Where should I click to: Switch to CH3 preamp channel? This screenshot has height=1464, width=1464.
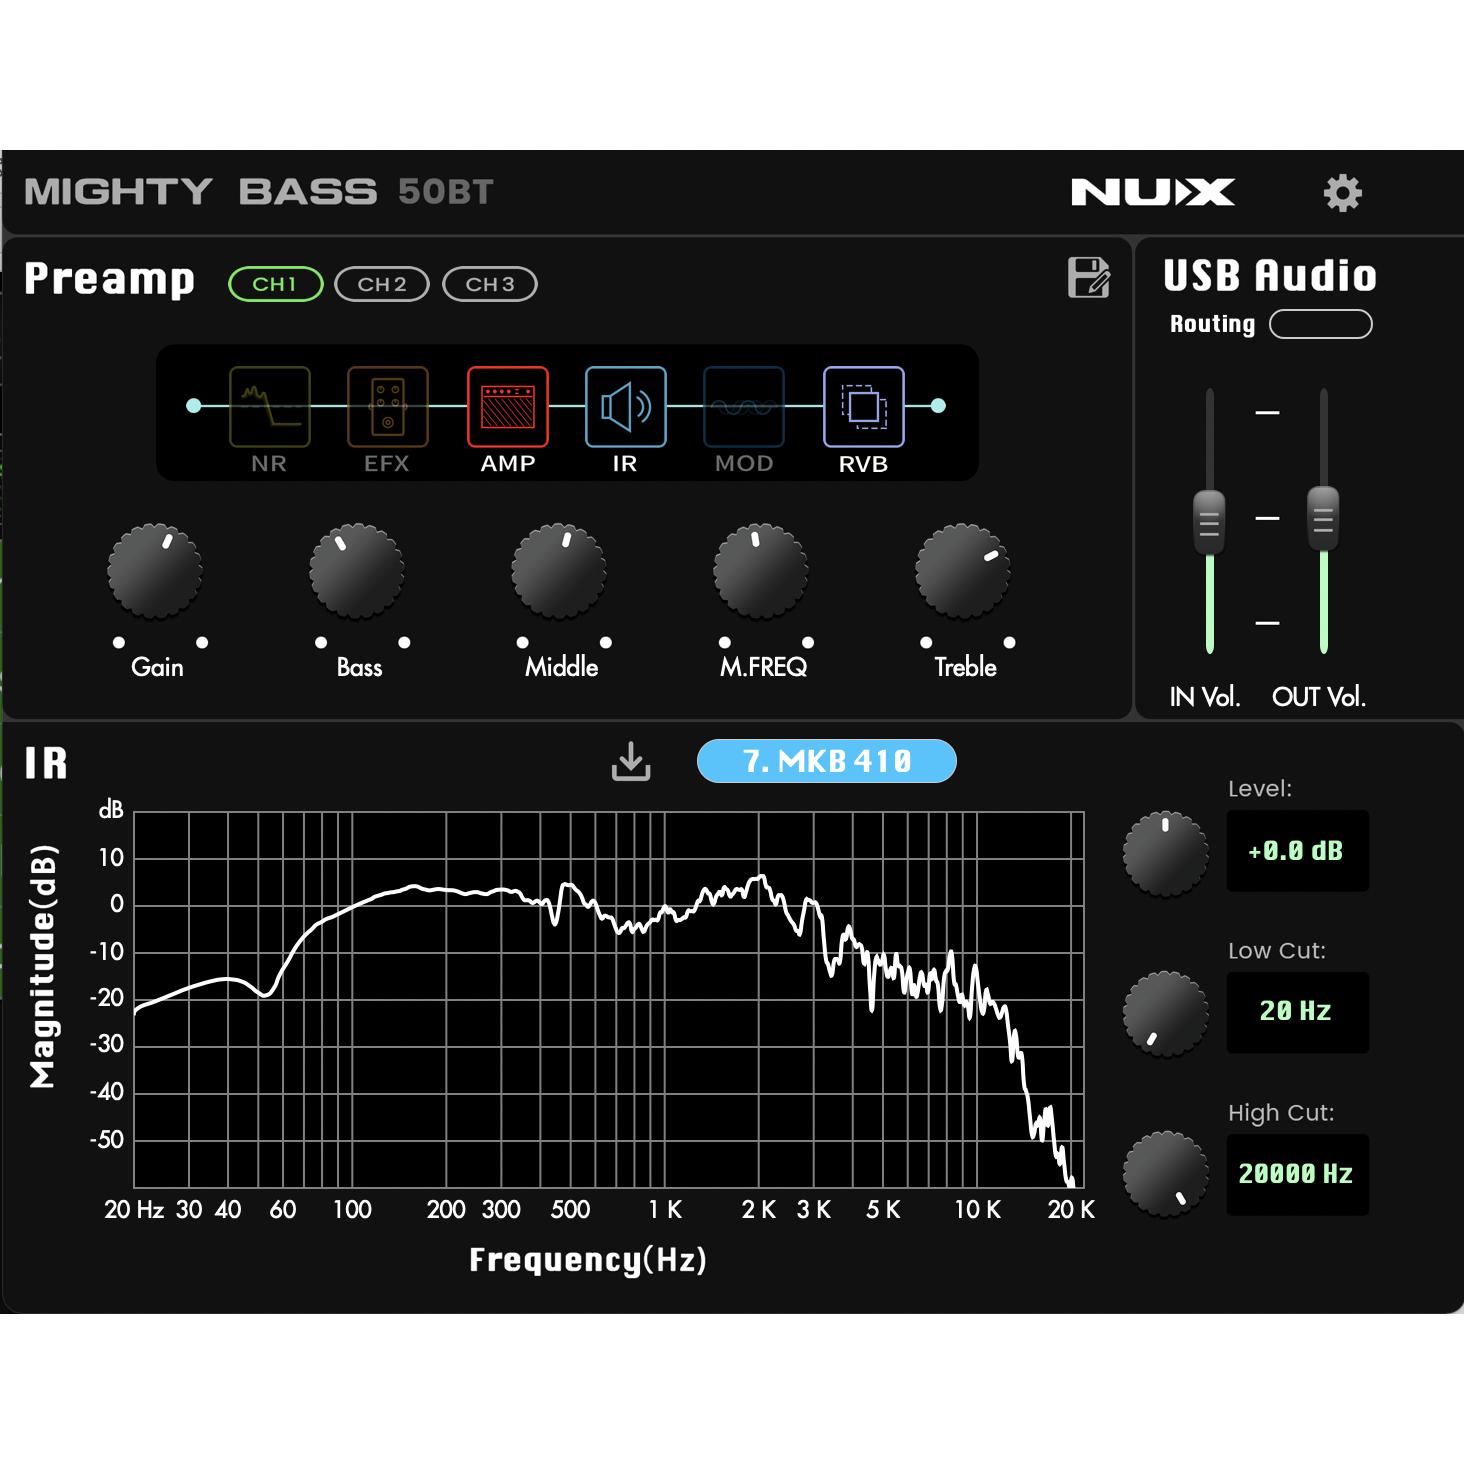(490, 284)
